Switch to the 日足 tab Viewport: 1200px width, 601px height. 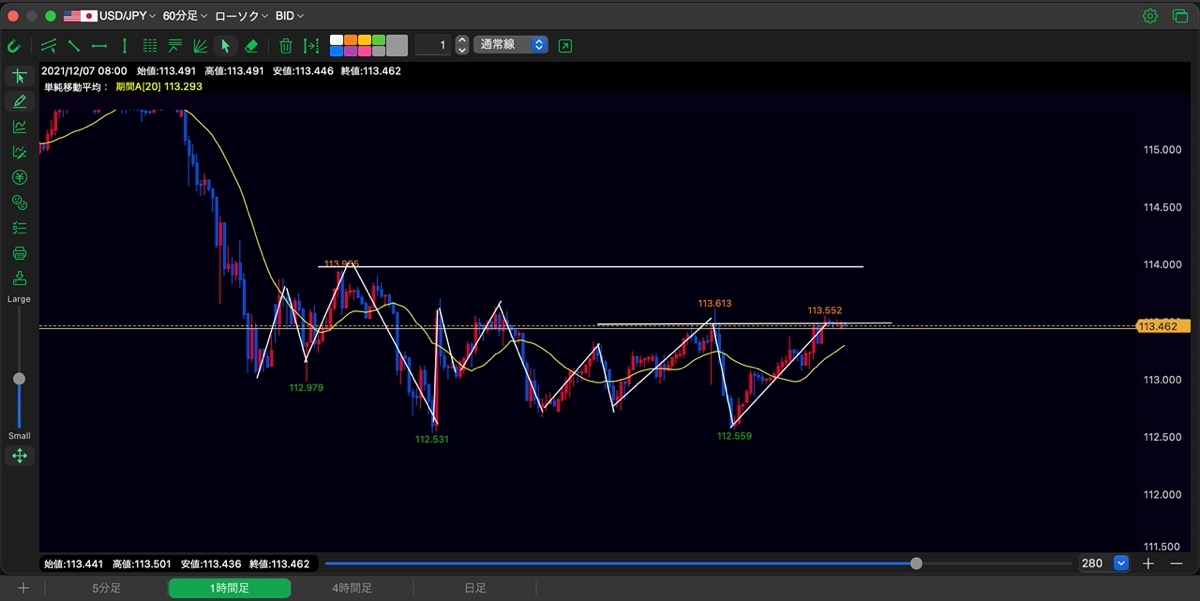tap(475, 588)
